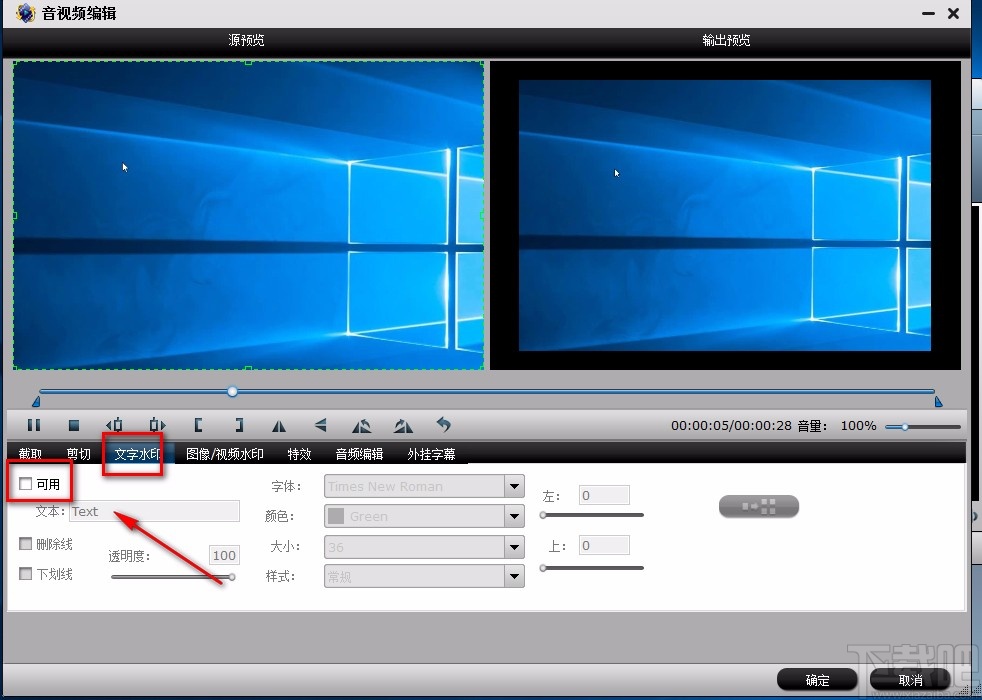Pause the video playback
Viewport: 982px width, 700px height.
click(x=34, y=426)
